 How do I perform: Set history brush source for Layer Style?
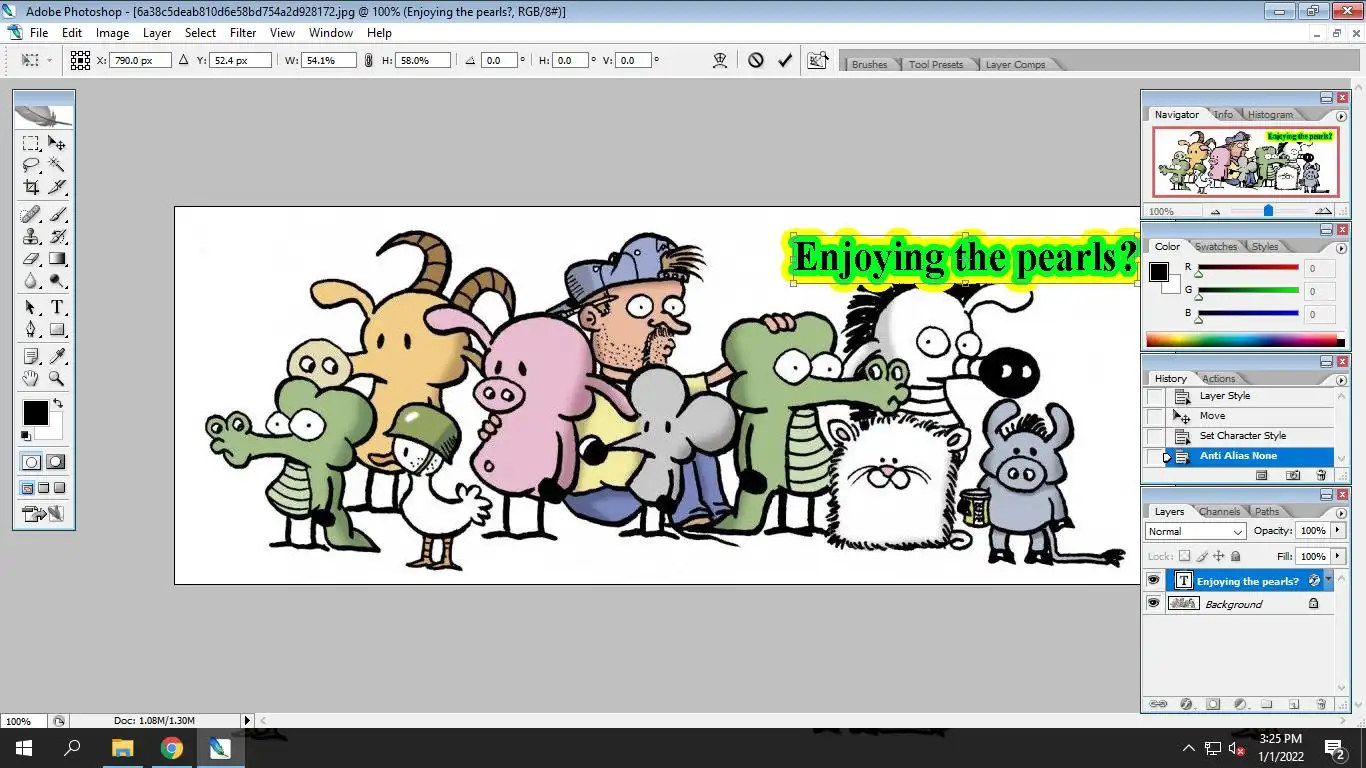point(1155,396)
